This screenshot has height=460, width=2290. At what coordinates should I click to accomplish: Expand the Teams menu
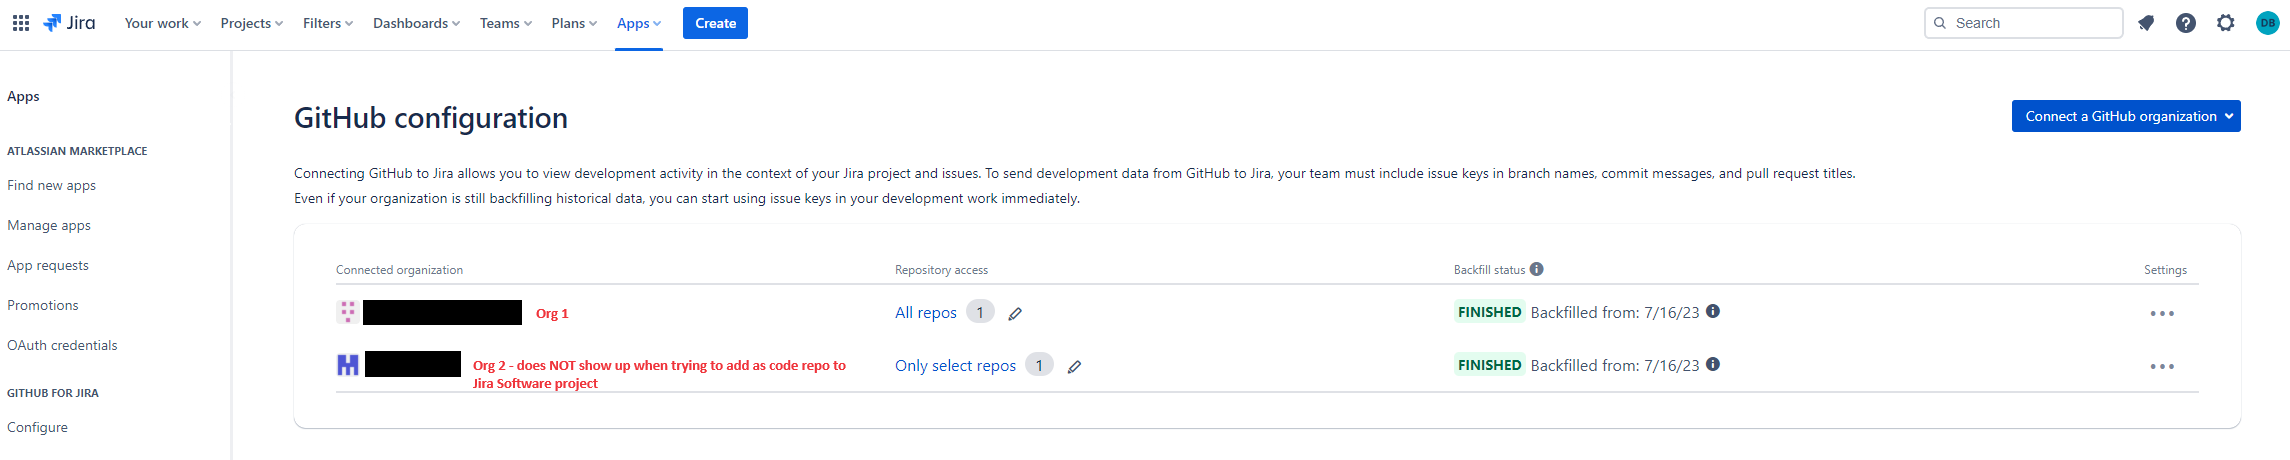click(x=505, y=23)
